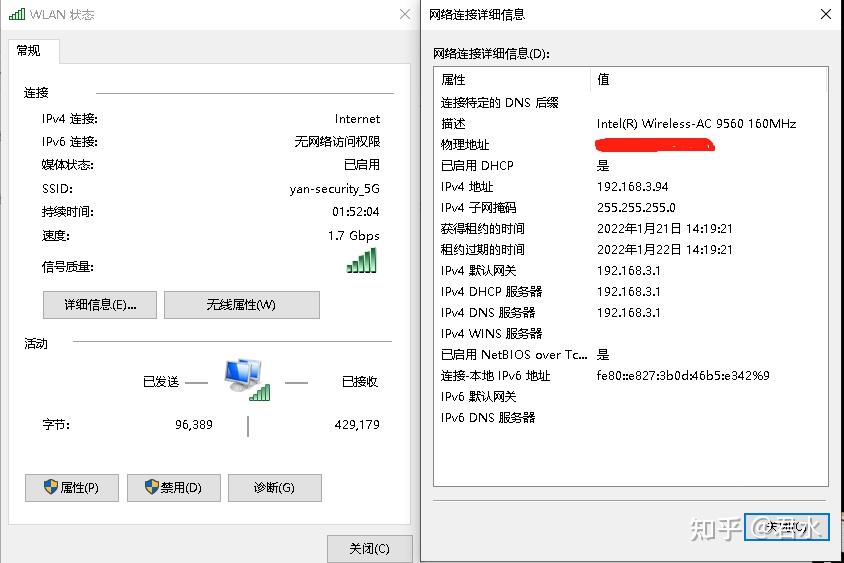Select the 连接特定的 DNS 后缀 row
This screenshot has height=563, width=844.
631,103
